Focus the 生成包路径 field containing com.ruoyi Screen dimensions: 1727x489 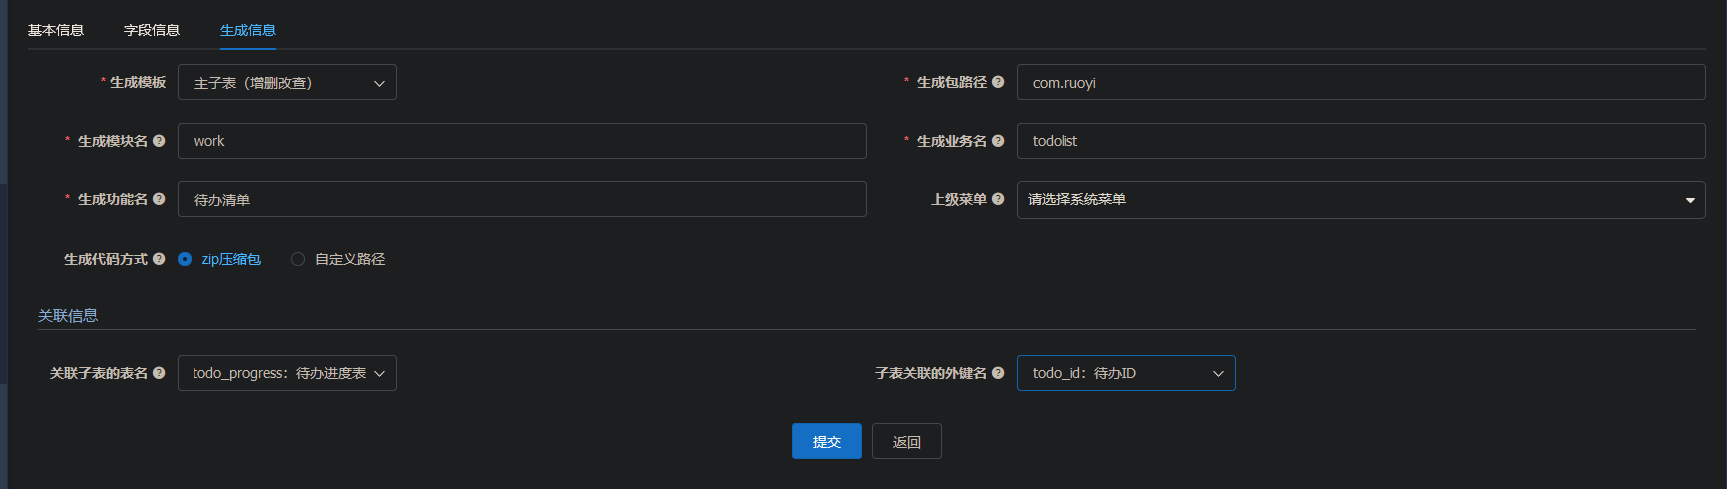(x=1360, y=82)
